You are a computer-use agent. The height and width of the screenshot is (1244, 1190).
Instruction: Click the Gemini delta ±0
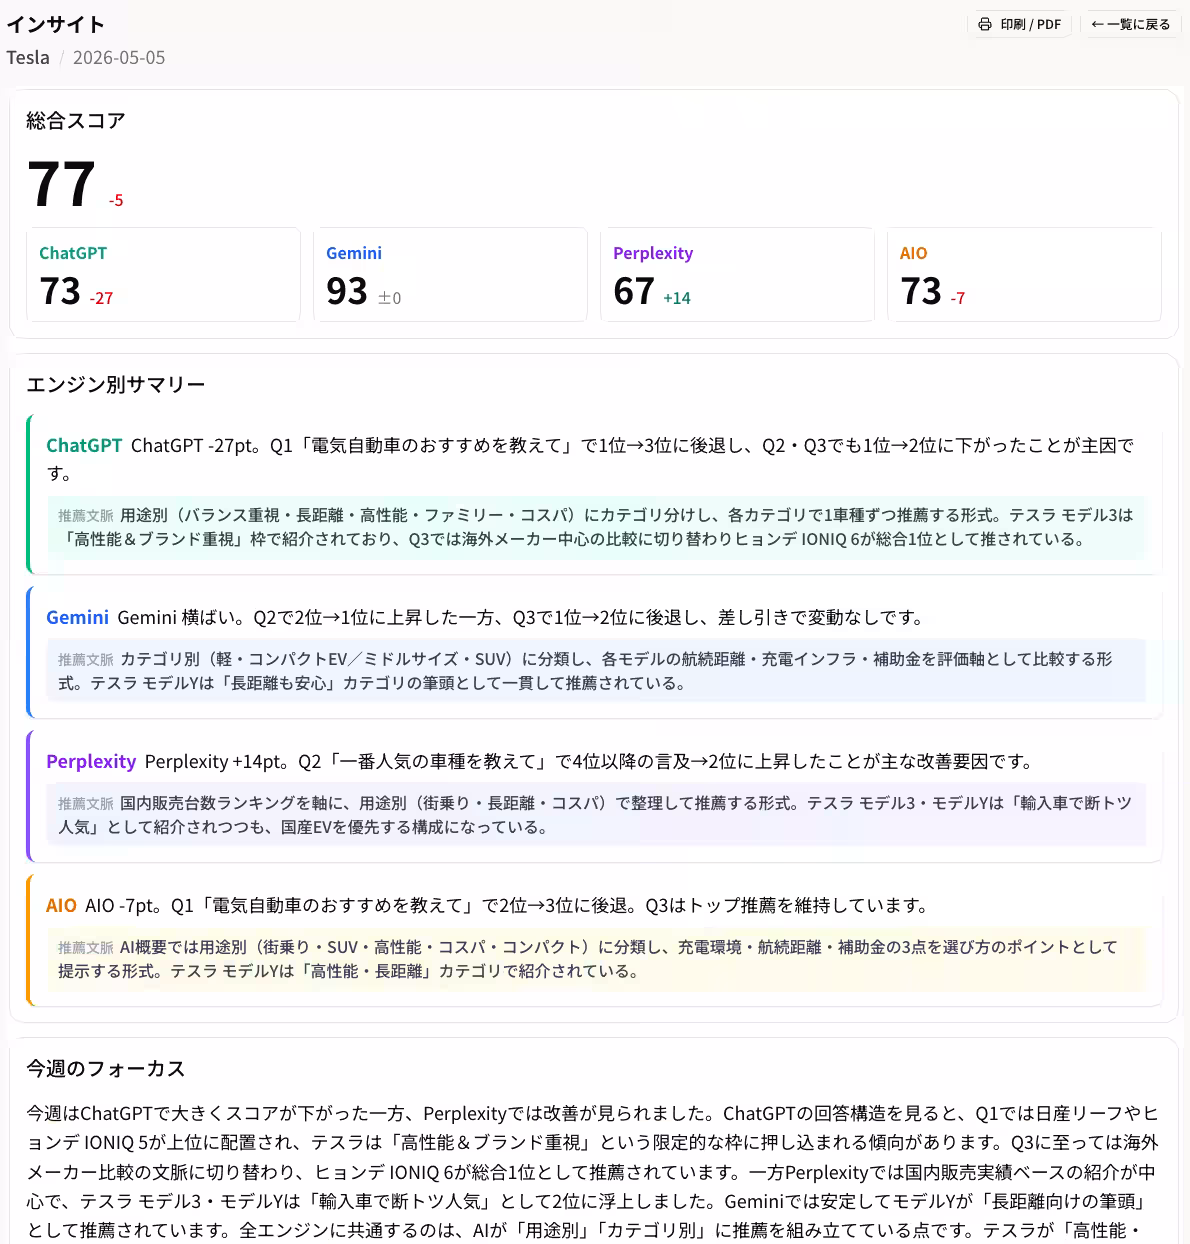[x=389, y=298]
